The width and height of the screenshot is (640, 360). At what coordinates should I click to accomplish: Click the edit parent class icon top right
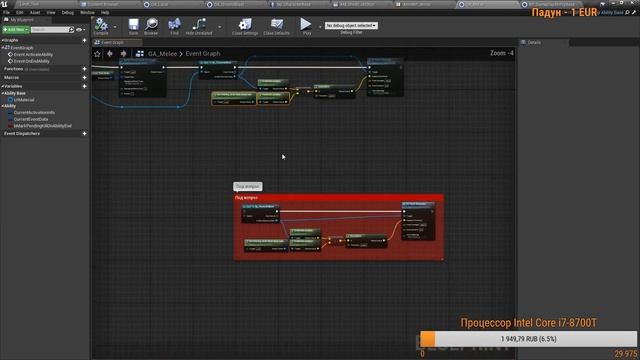coord(634,13)
